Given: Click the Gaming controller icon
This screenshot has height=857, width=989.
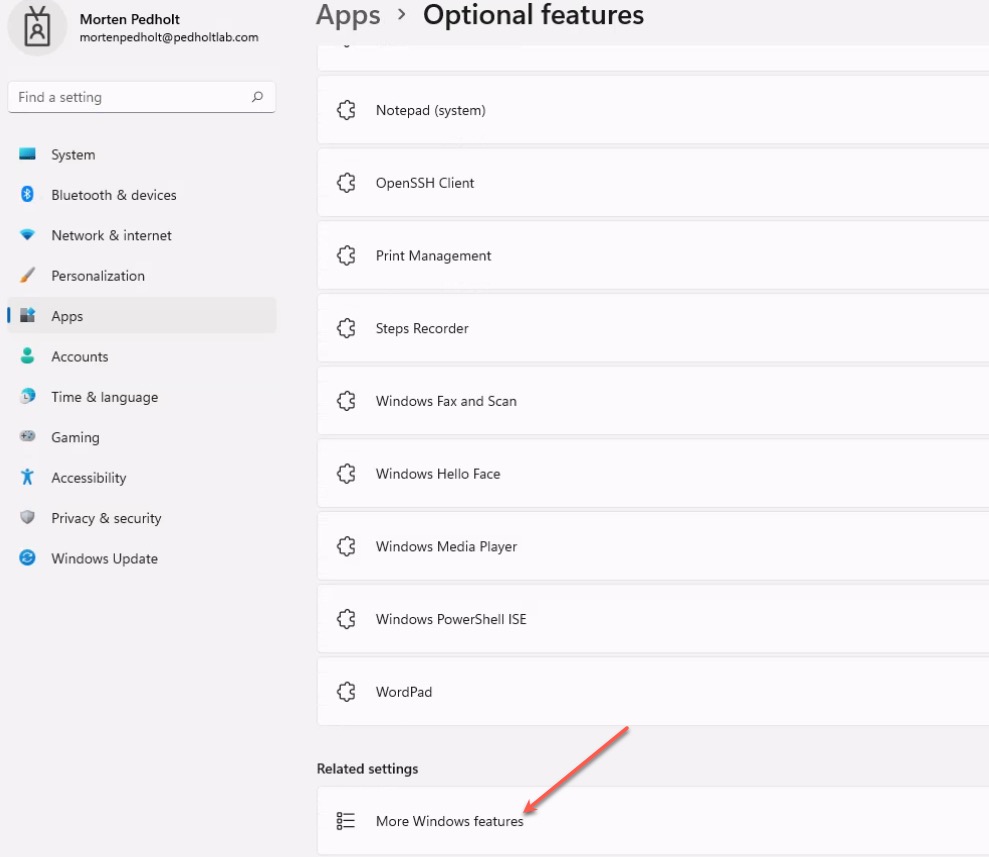Looking at the screenshot, I should (x=27, y=436).
